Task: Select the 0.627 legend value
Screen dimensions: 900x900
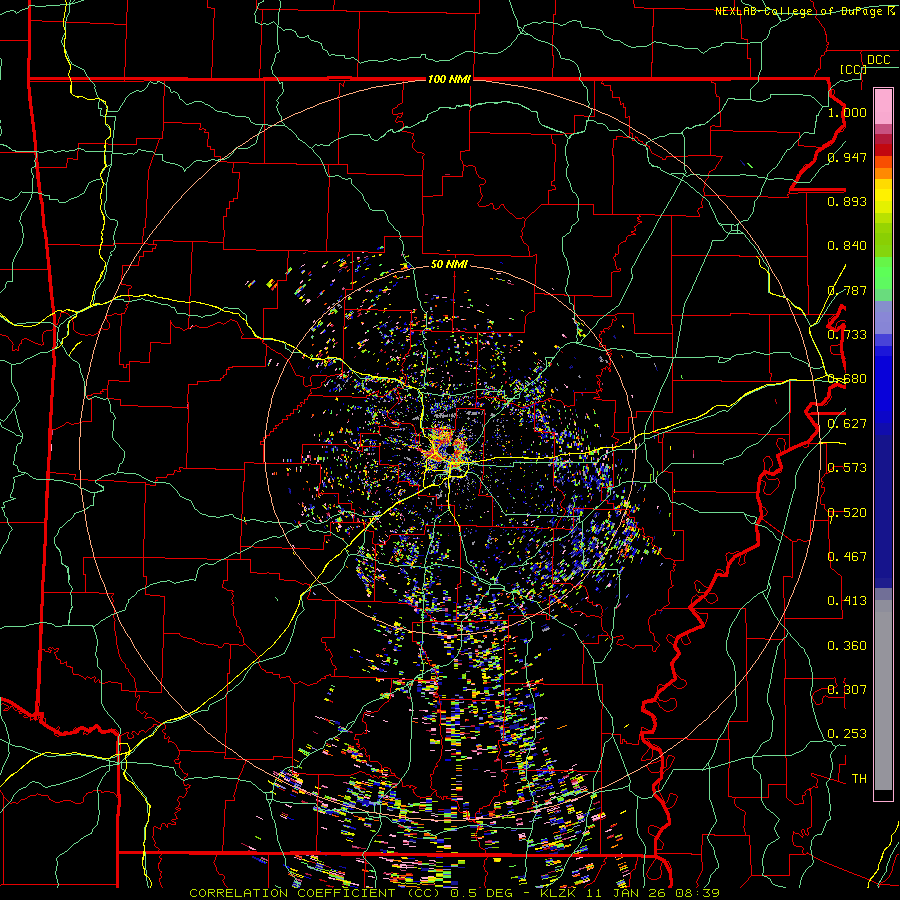Action: click(x=847, y=424)
